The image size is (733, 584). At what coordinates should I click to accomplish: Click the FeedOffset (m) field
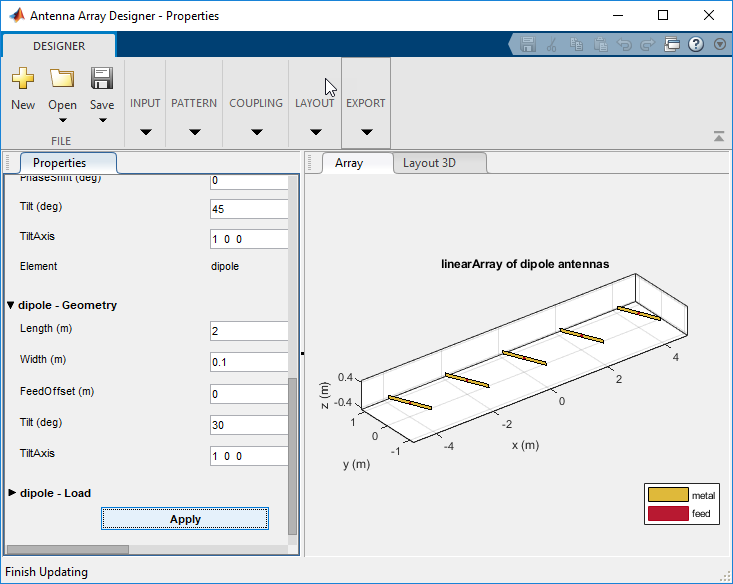click(x=249, y=394)
